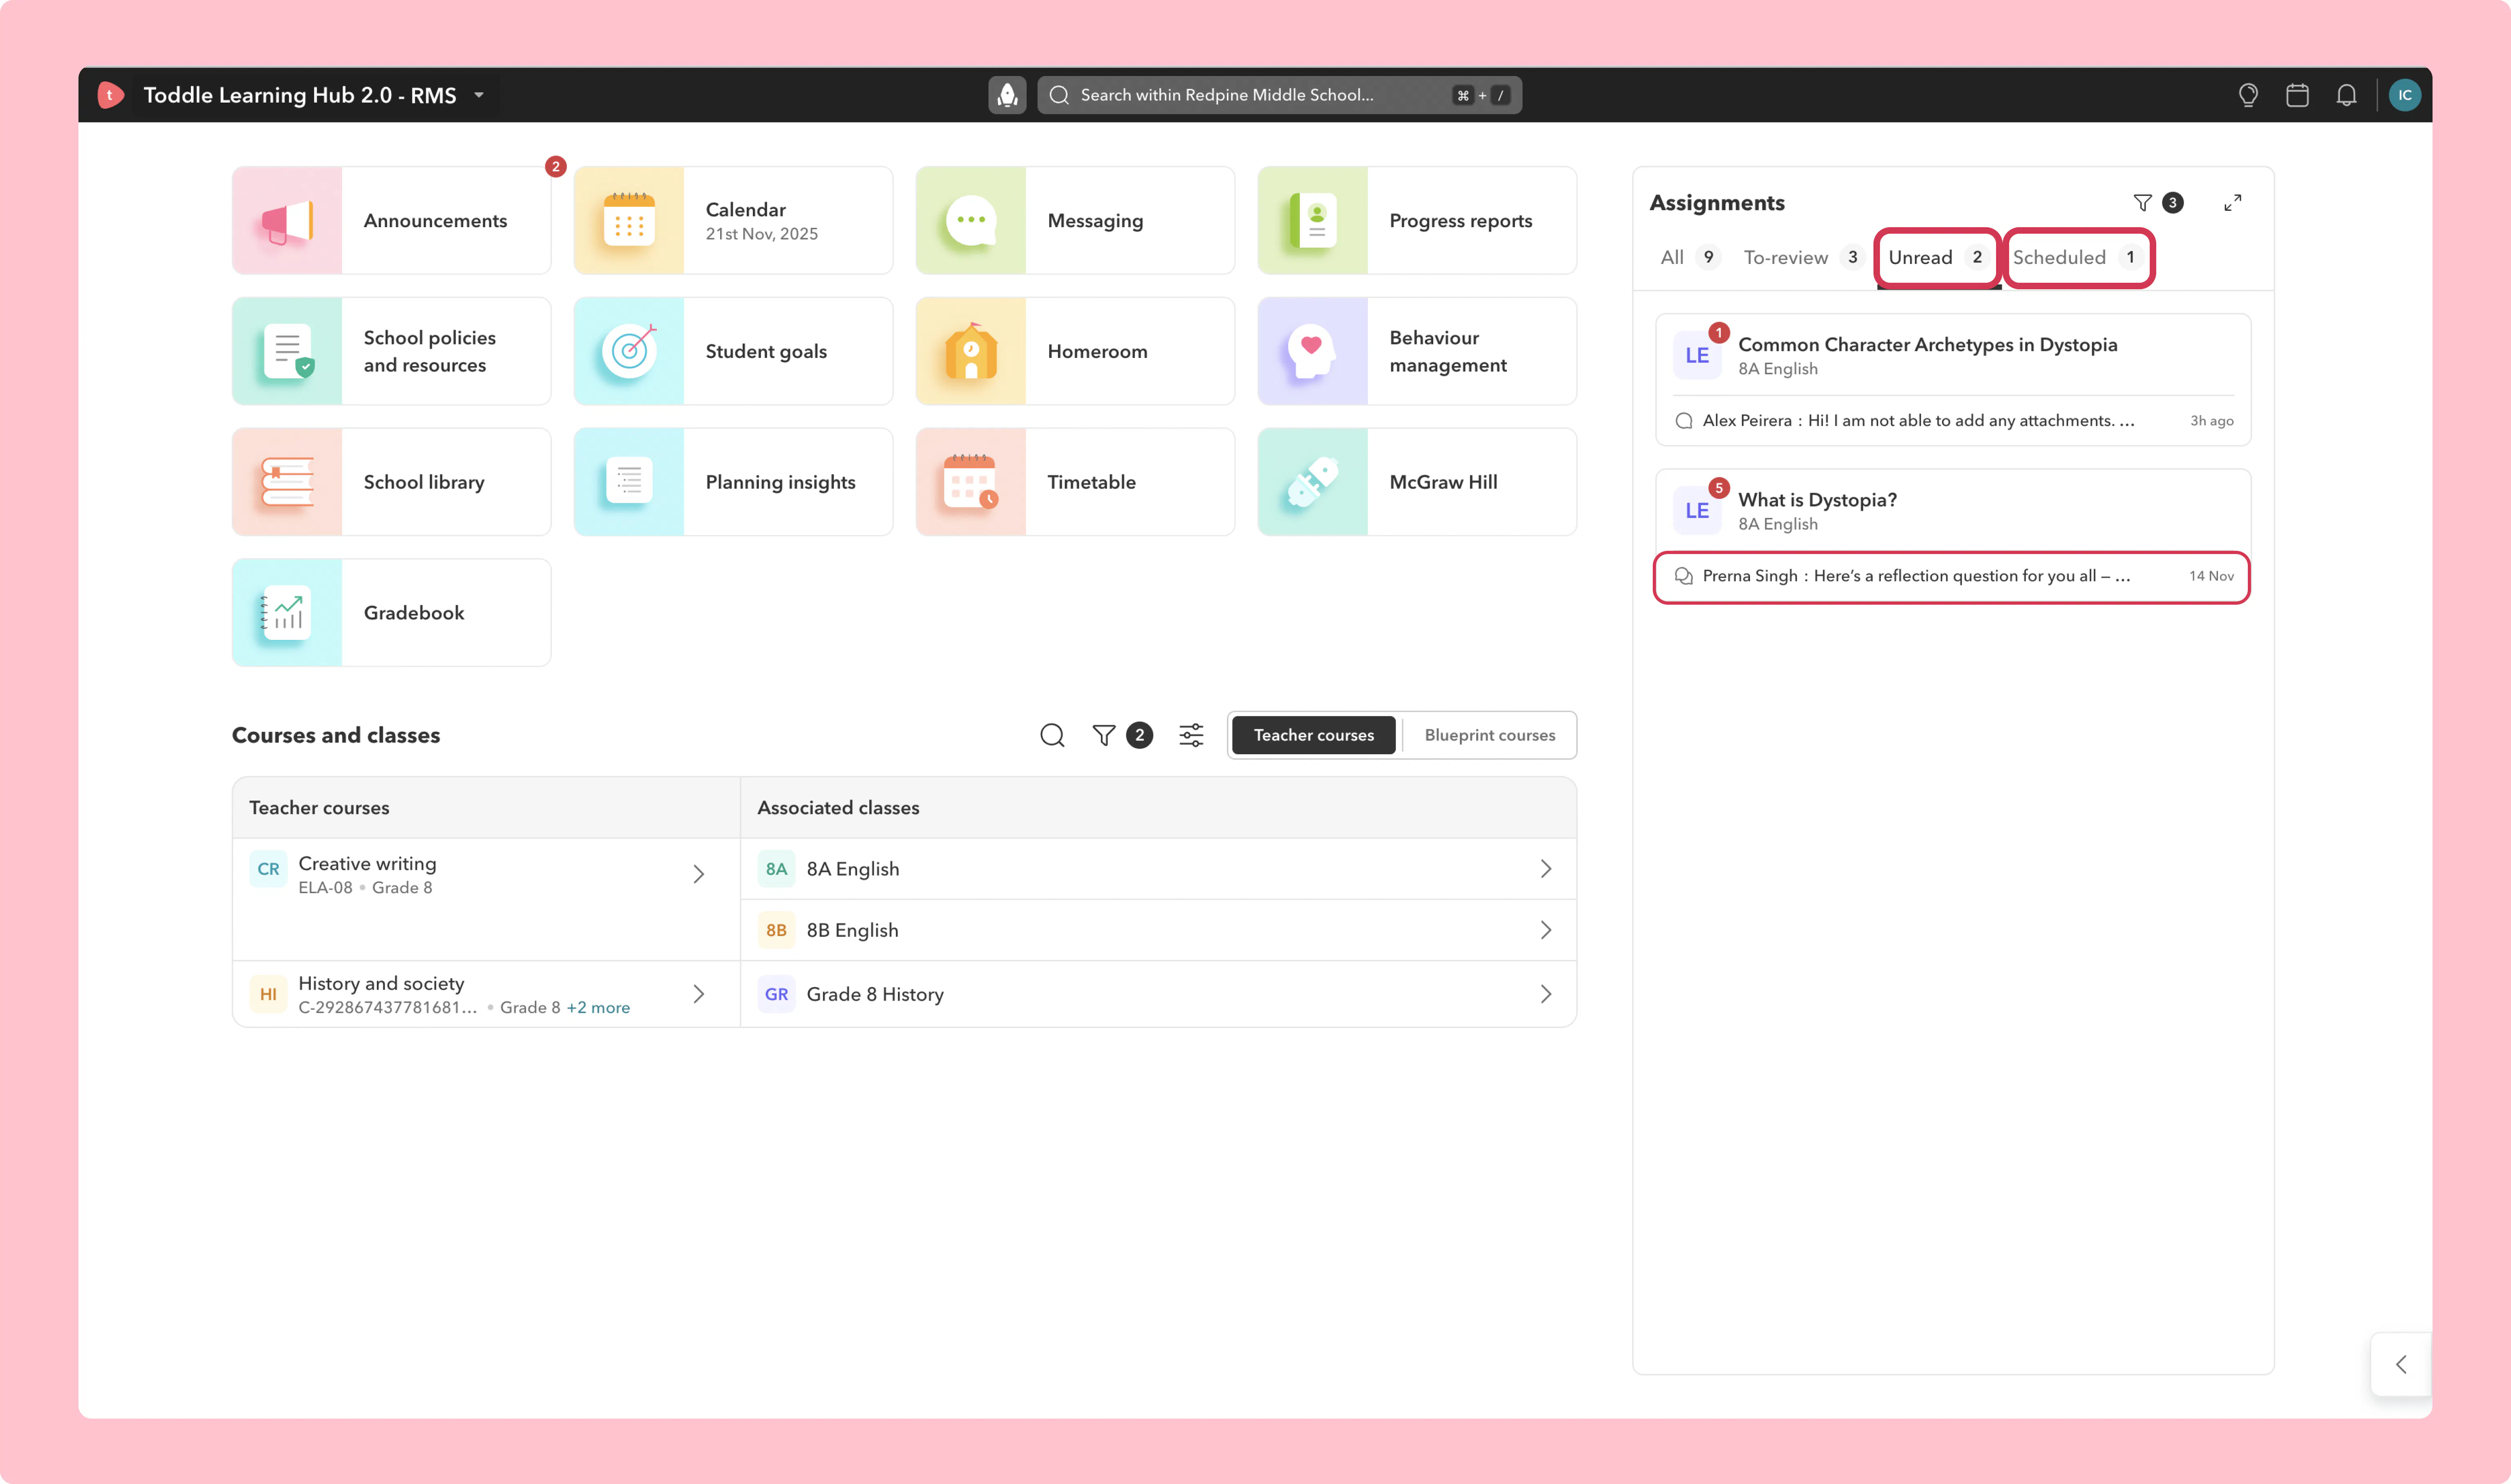
Task: Select the 8B English class row text
Action: (x=853, y=930)
